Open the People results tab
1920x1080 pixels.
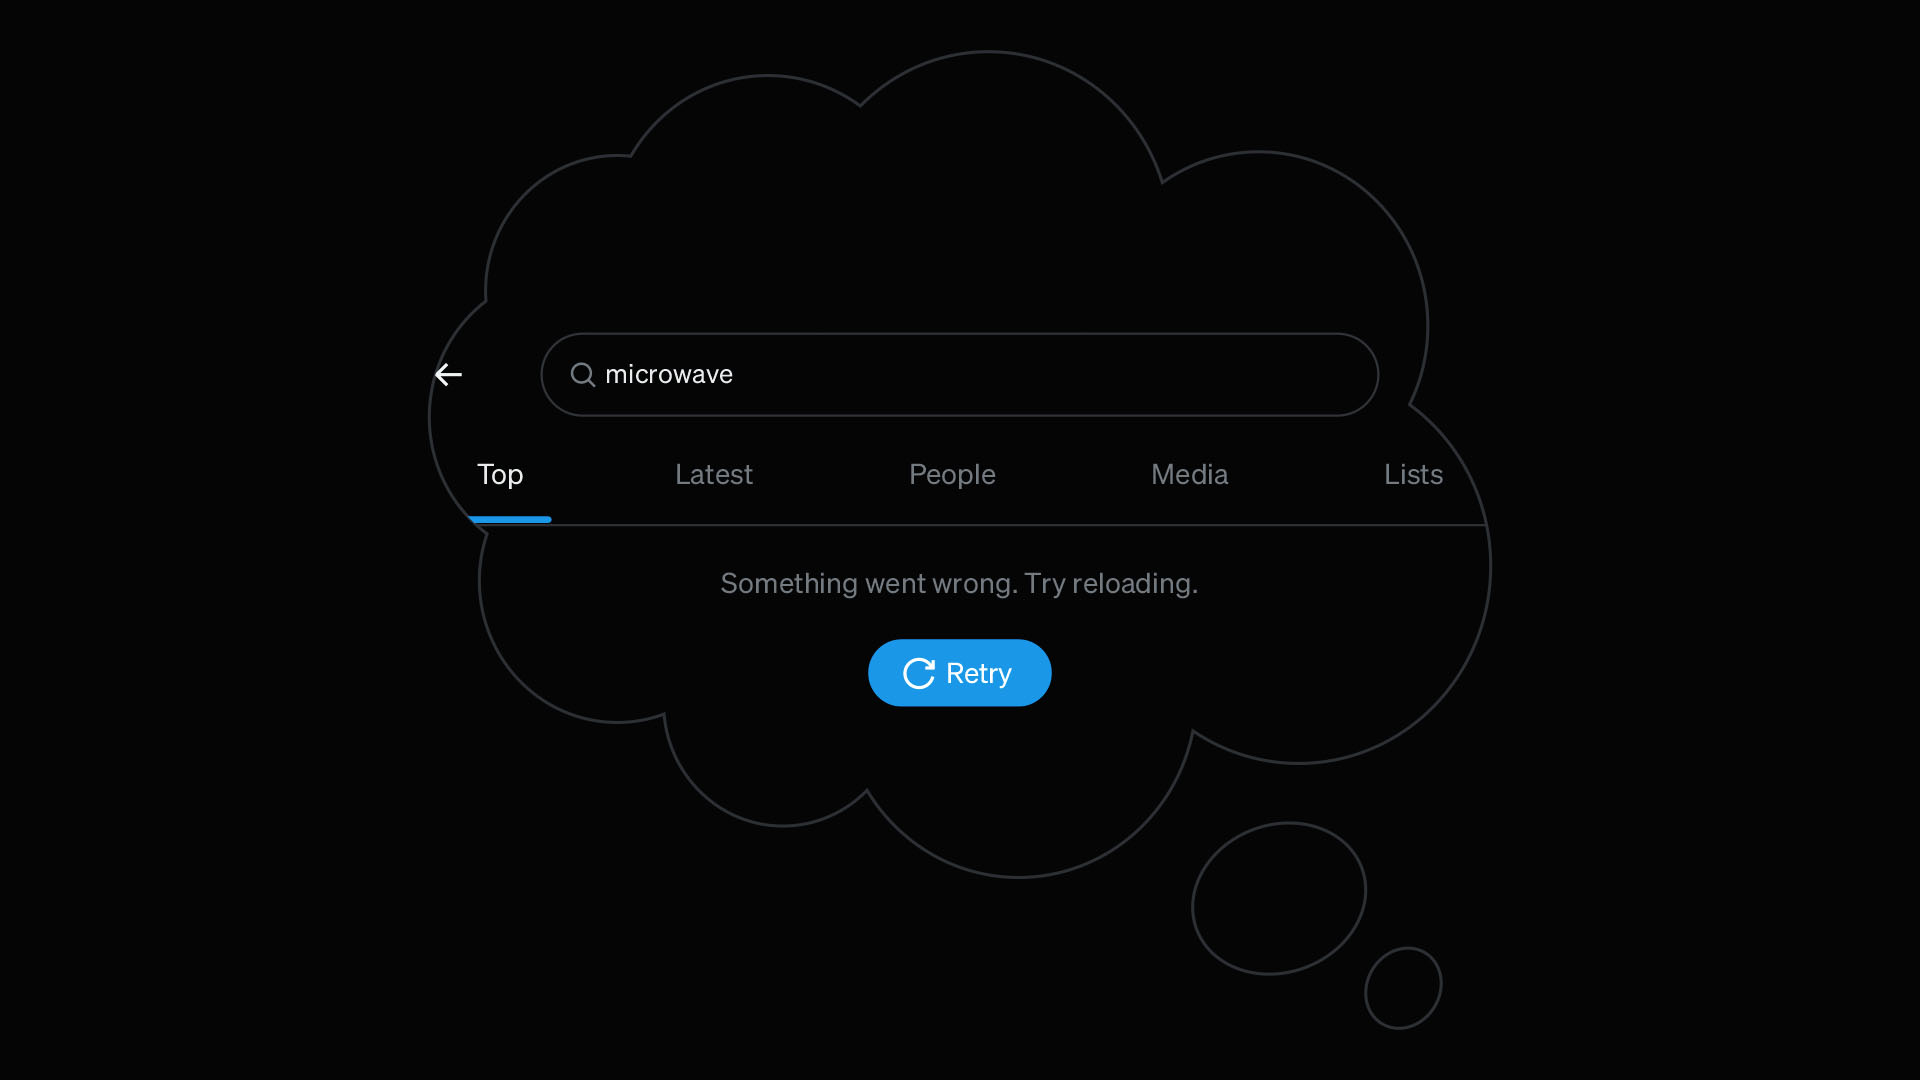(x=952, y=474)
